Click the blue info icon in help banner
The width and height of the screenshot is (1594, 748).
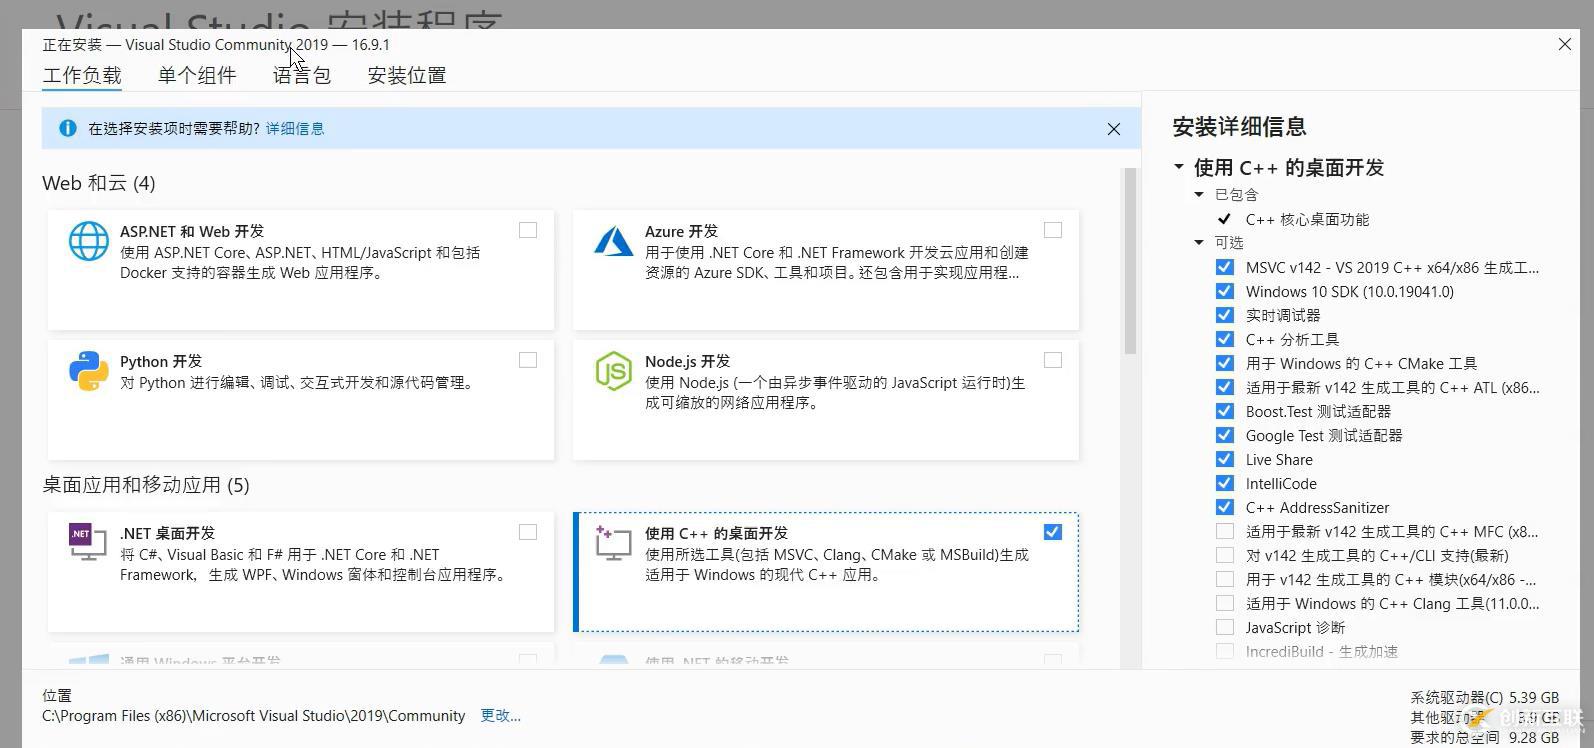pyautogui.click(x=68, y=128)
